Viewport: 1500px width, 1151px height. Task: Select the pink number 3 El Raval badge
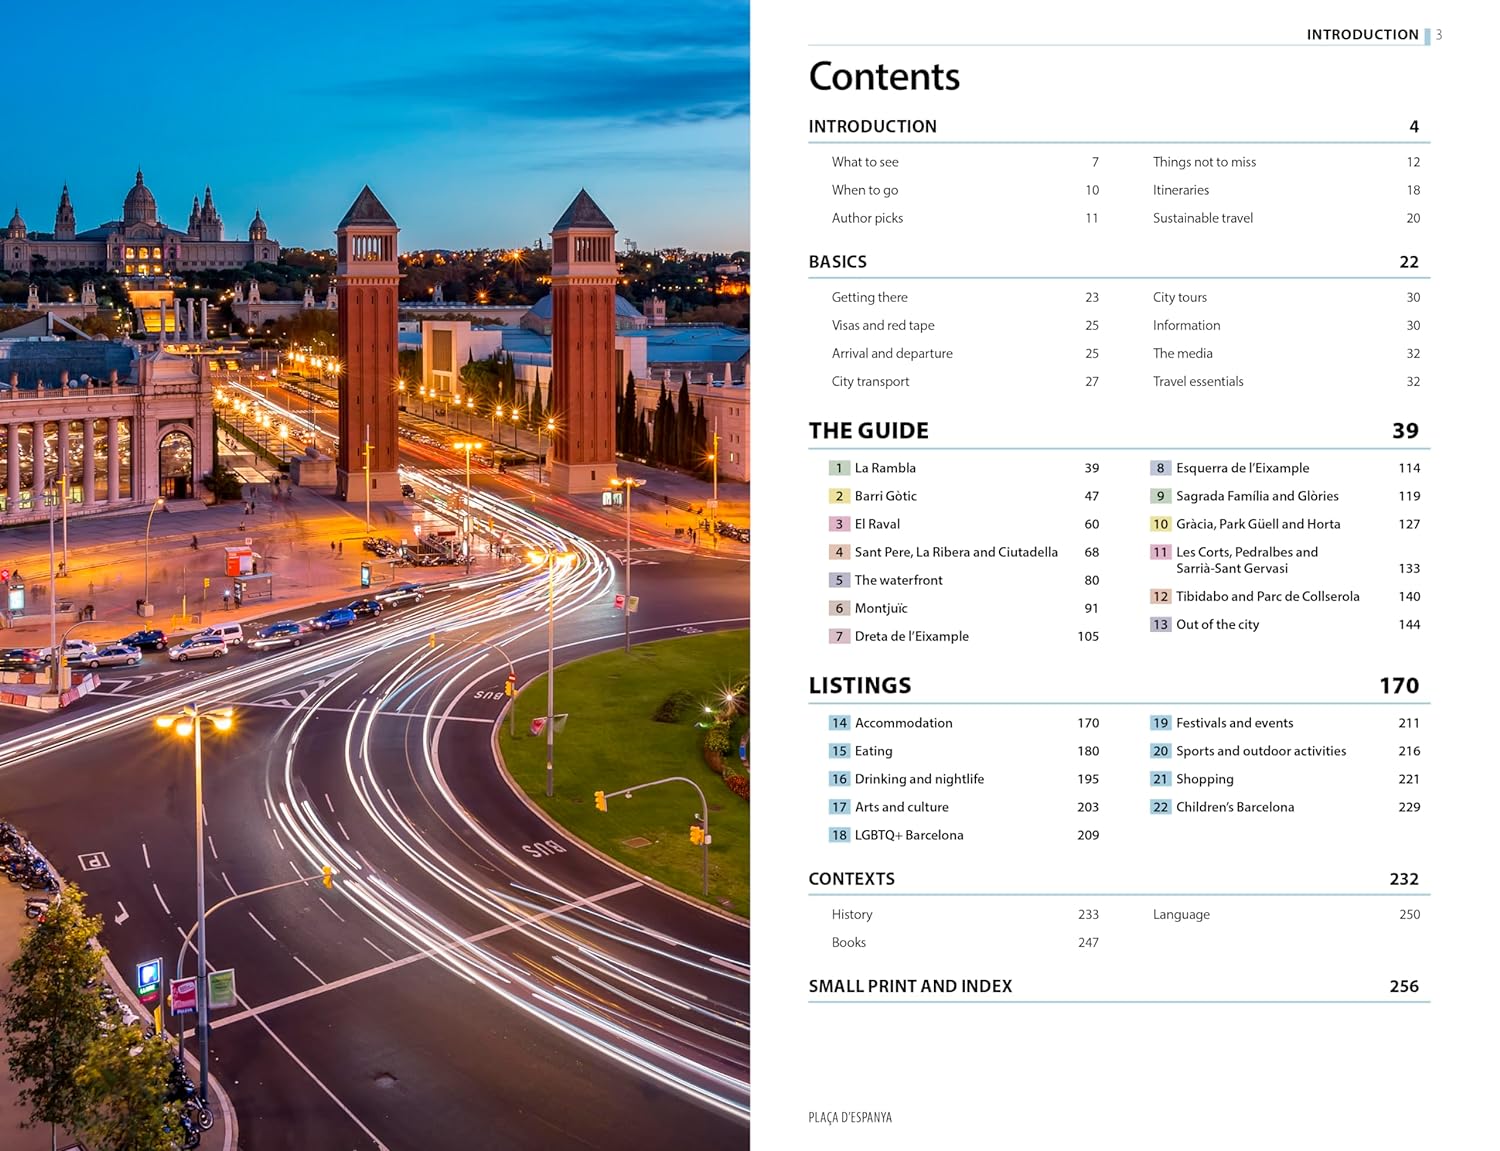tap(839, 524)
